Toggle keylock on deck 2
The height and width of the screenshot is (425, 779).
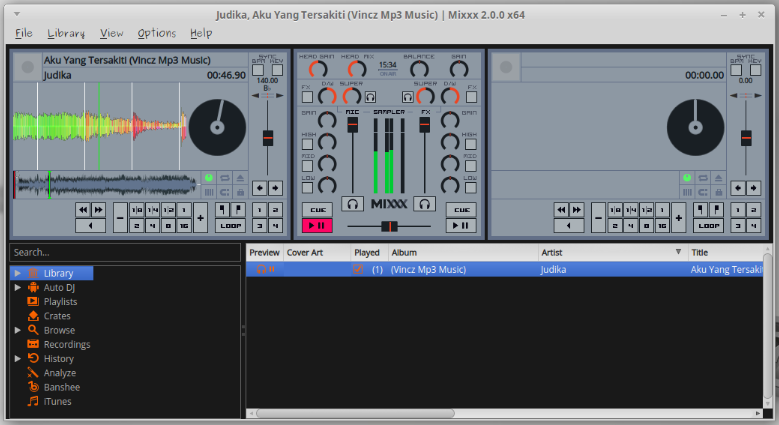(x=718, y=192)
